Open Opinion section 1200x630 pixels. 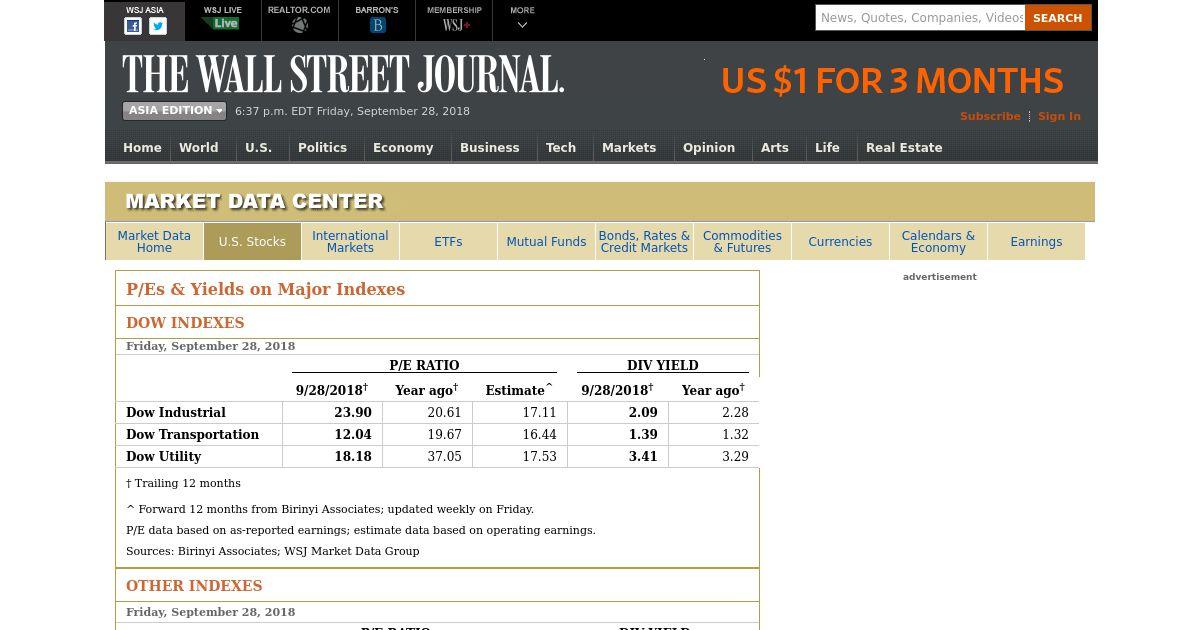[x=709, y=147]
